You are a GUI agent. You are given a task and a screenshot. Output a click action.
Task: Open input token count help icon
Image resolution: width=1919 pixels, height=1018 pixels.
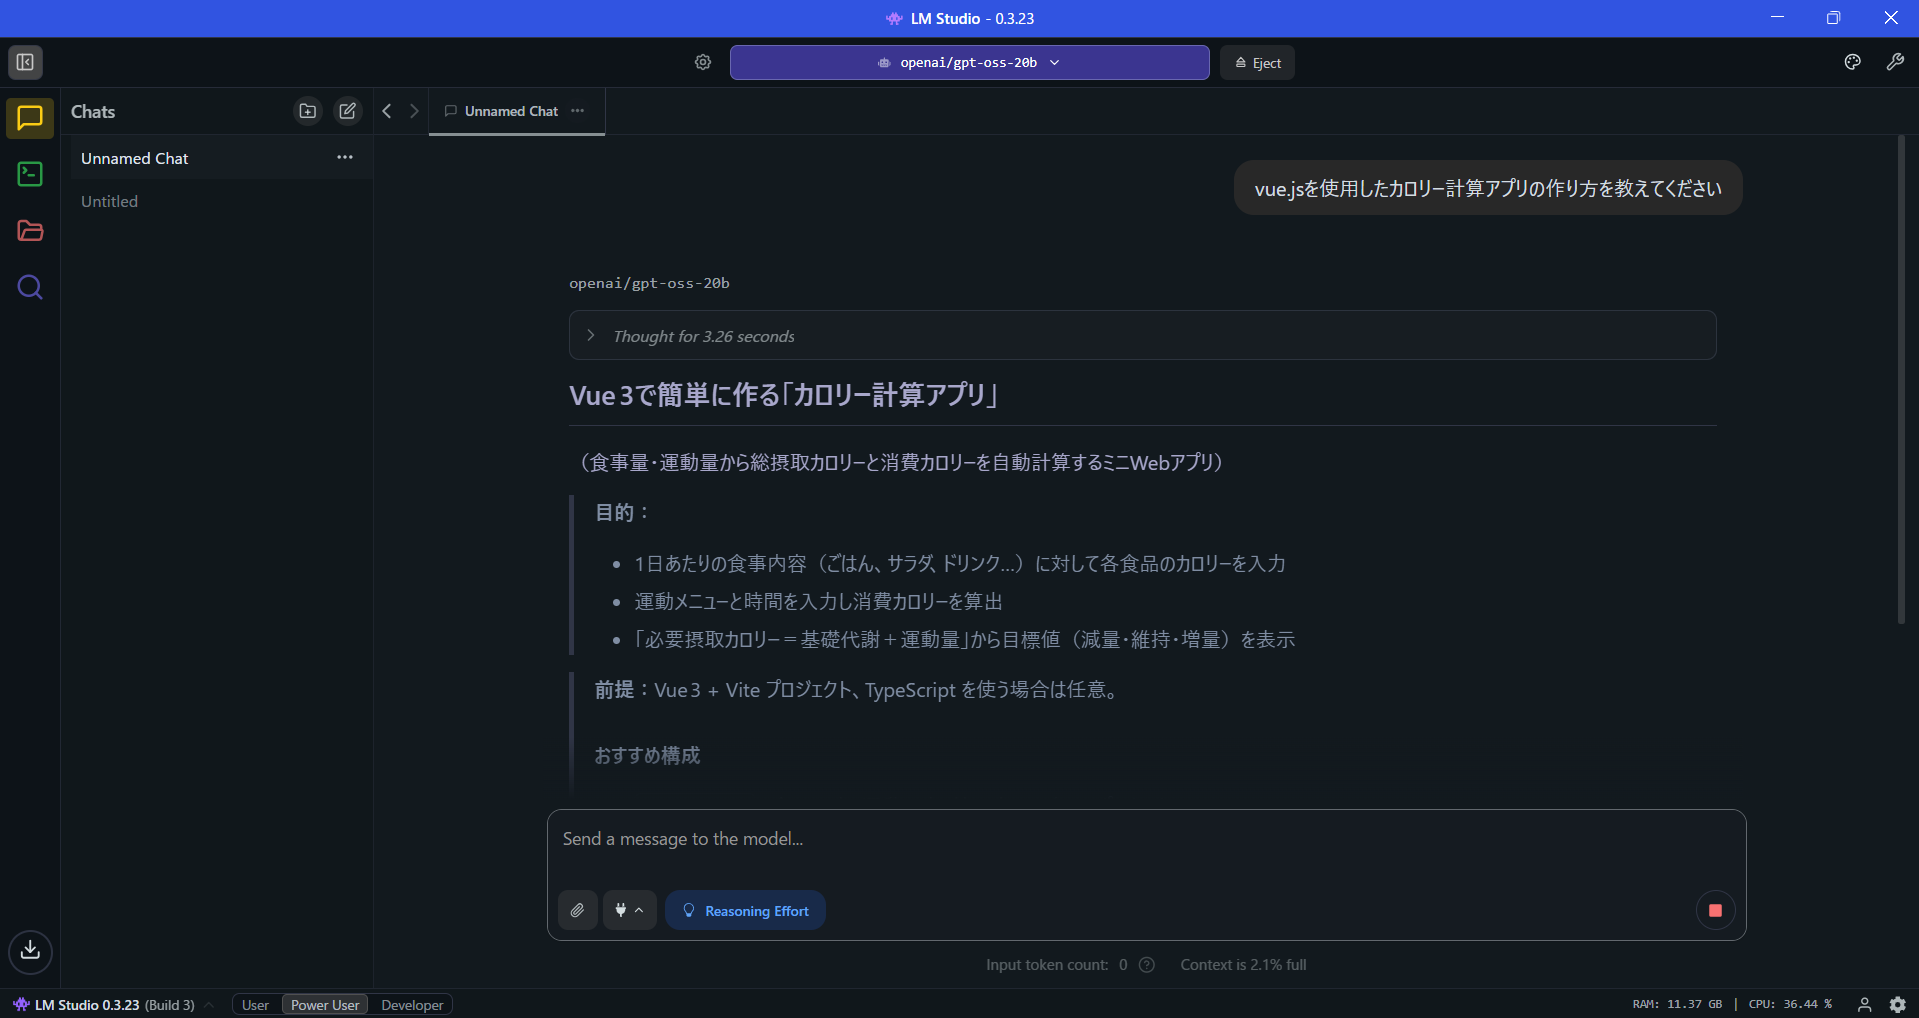(1147, 965)
